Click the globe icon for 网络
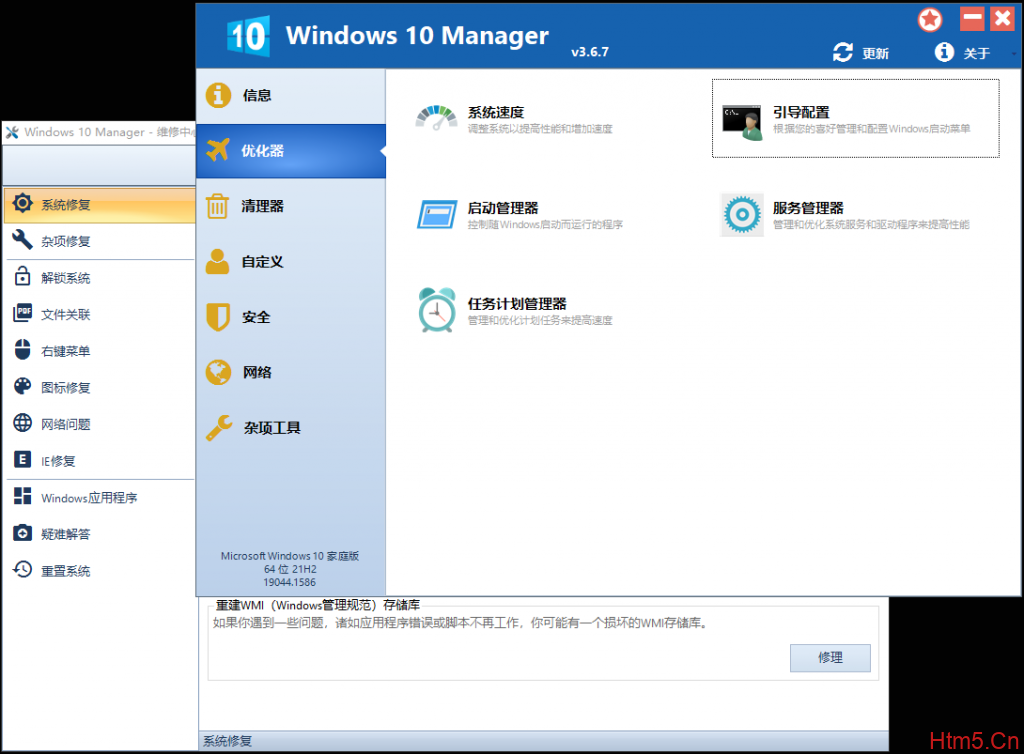 (x=218, y=372)
